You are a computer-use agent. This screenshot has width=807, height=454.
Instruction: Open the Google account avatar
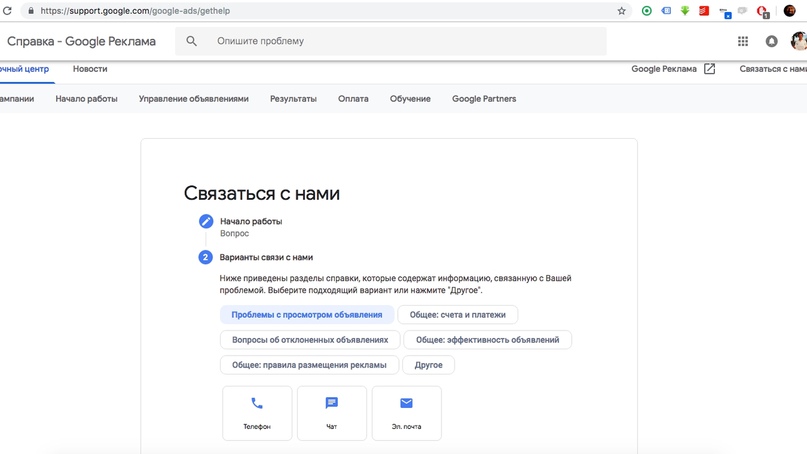coord(799,41)
